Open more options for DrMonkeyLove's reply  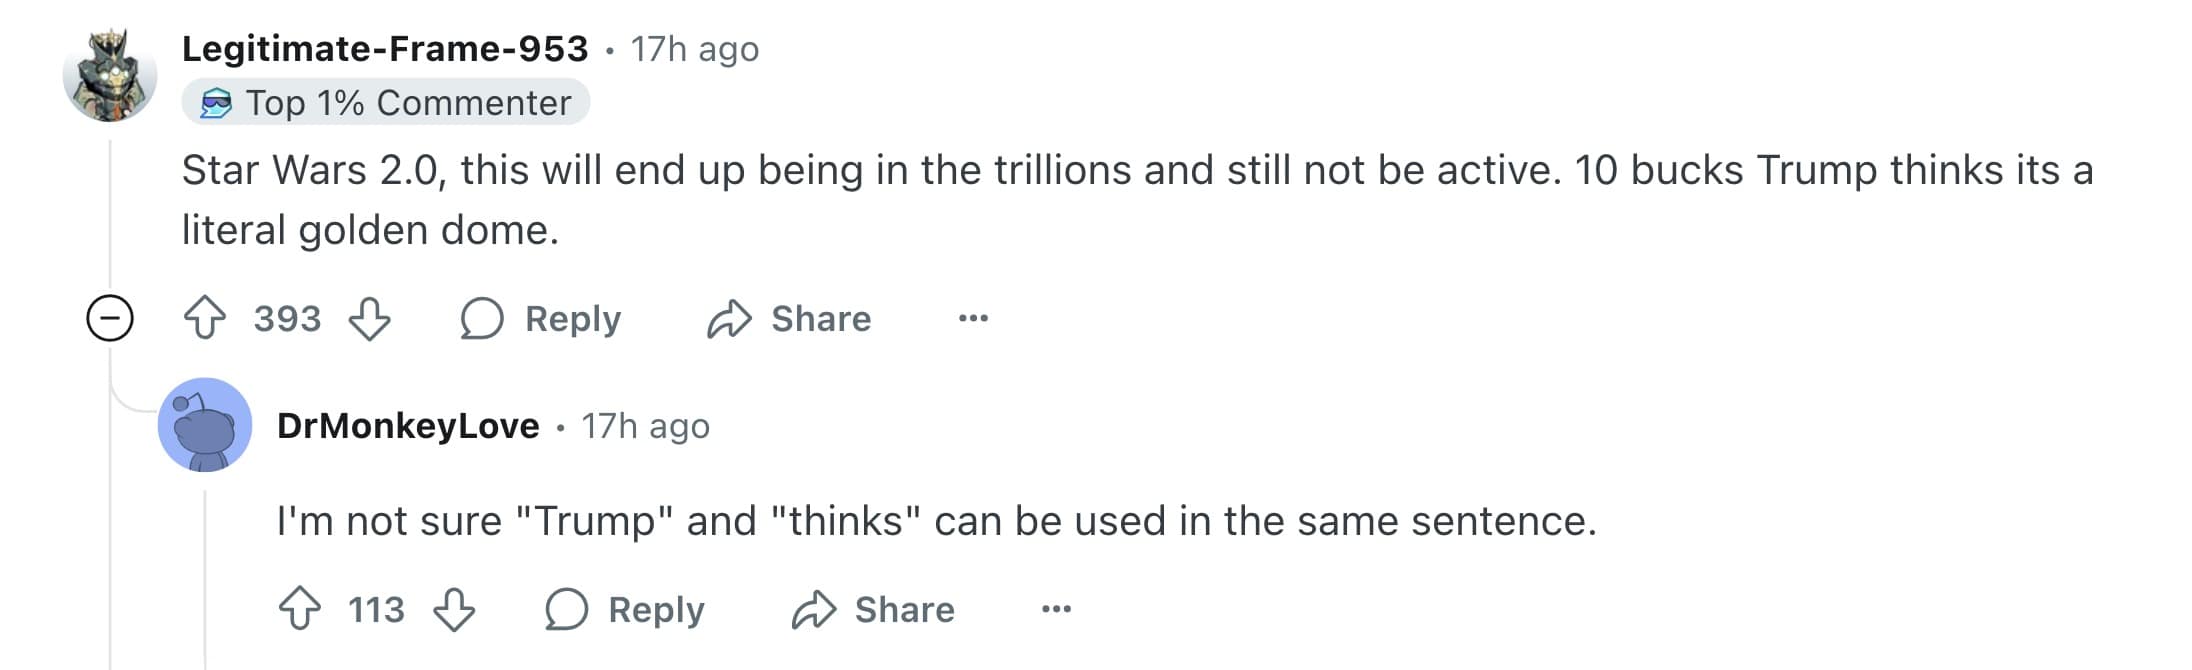click(x=1056, y=609)
